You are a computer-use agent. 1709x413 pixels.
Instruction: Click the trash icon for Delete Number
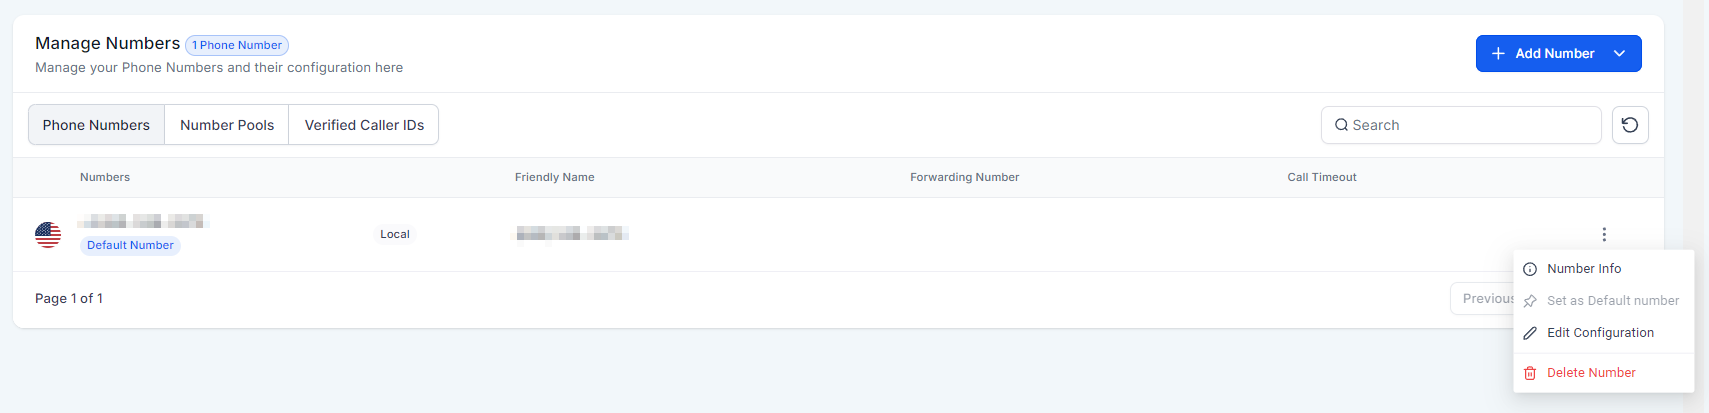click(1530, 373)
